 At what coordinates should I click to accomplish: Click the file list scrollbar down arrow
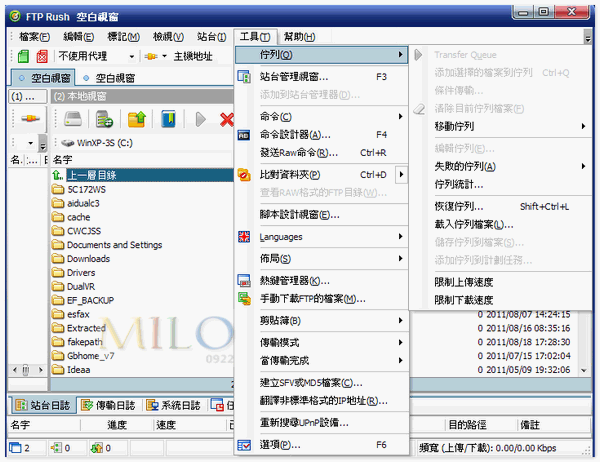pyautogui.click(x=584, y=370)
